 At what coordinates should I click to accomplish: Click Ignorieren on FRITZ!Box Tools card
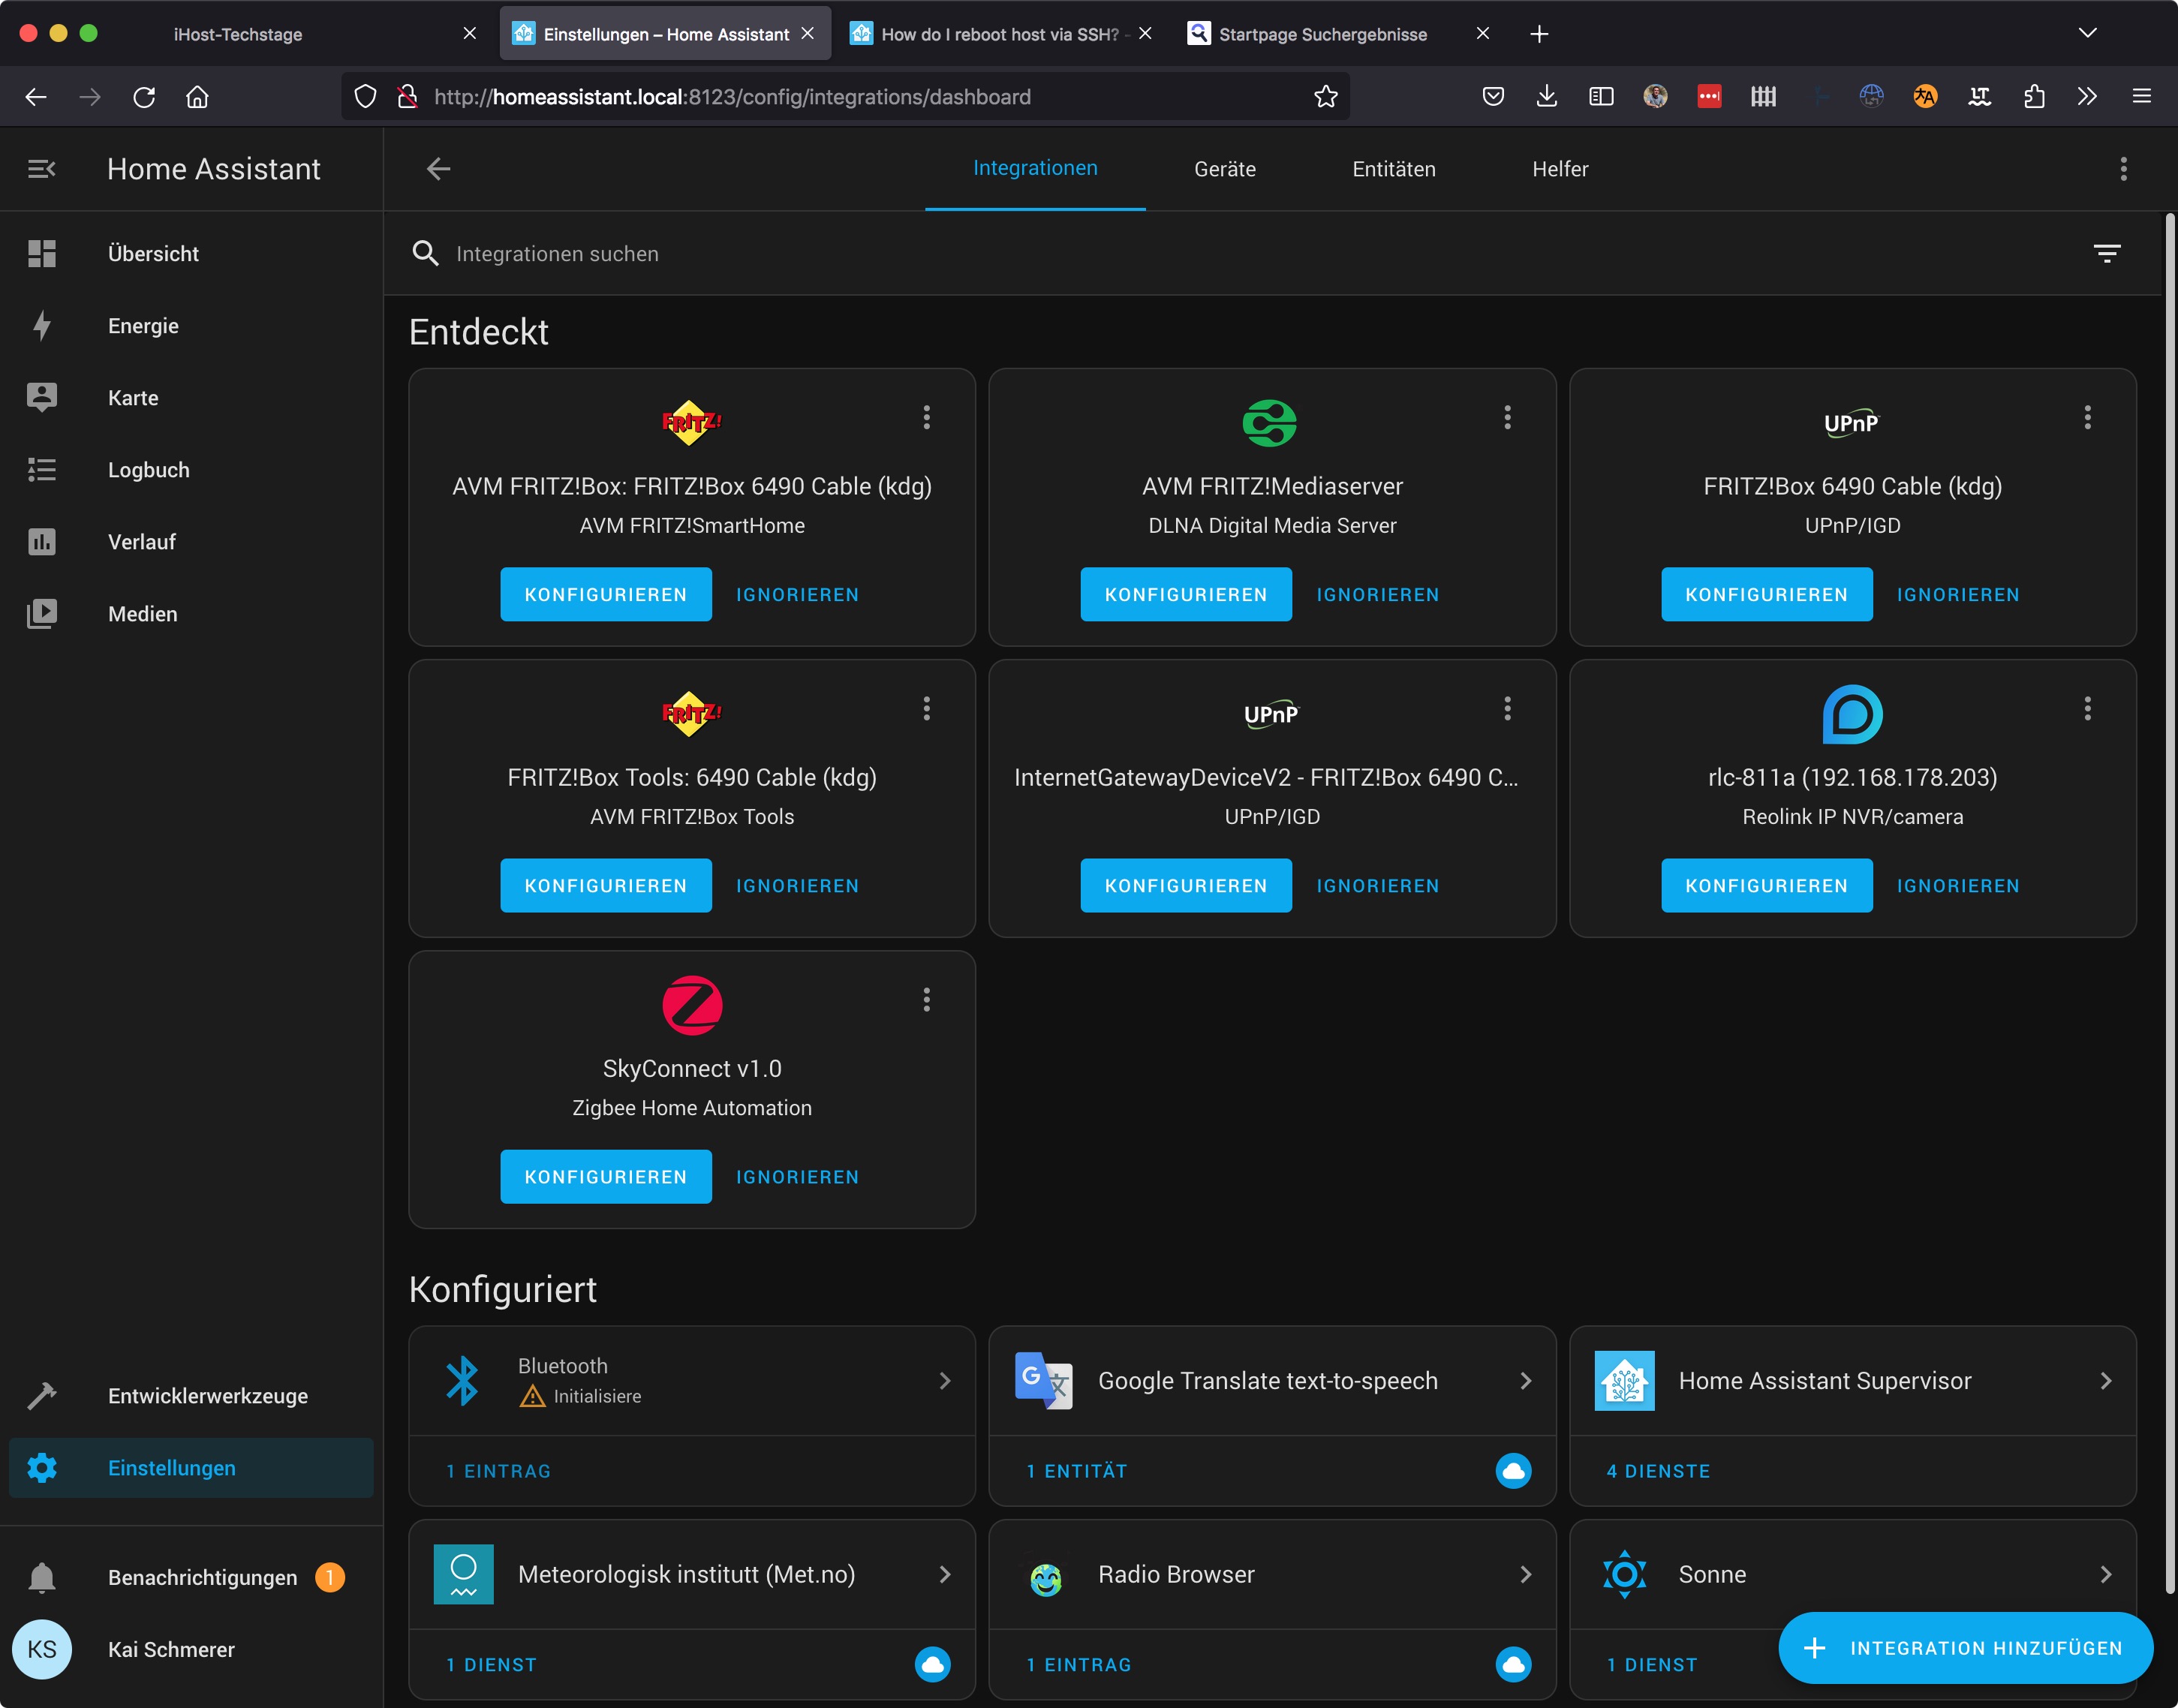pos(797,886)
